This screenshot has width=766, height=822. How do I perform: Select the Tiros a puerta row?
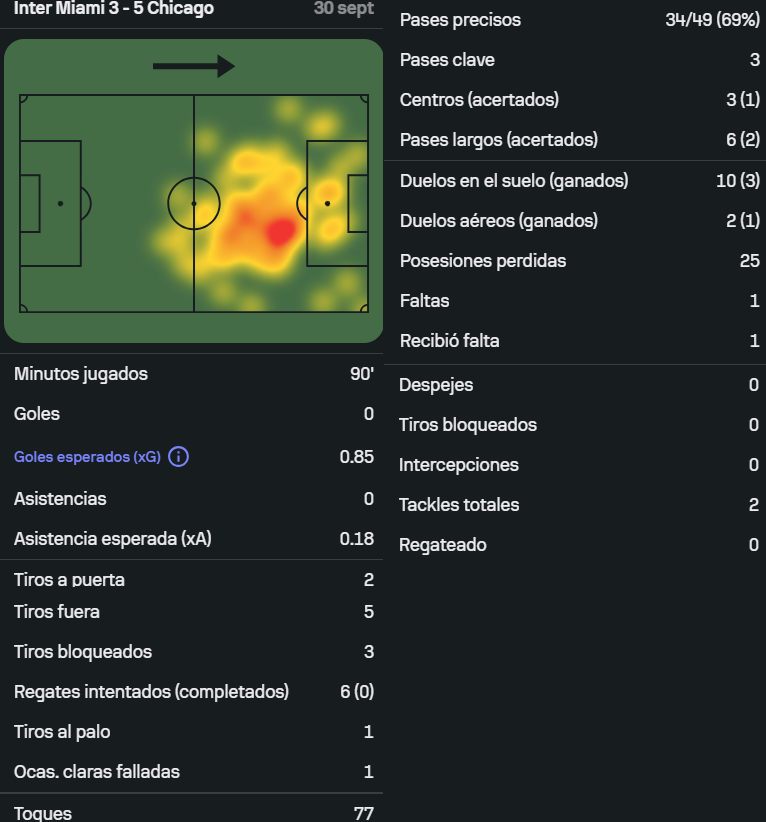(x=193, y=579)
